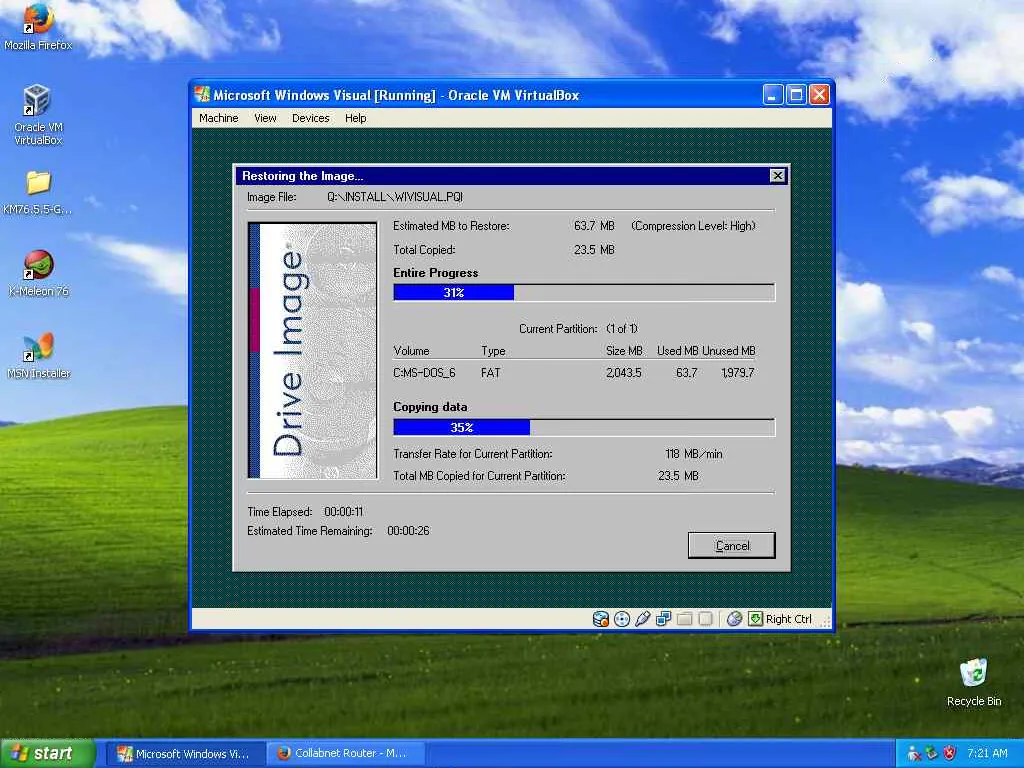Click the mouse integration icon in VirtualBox status bar

point(734,618)
